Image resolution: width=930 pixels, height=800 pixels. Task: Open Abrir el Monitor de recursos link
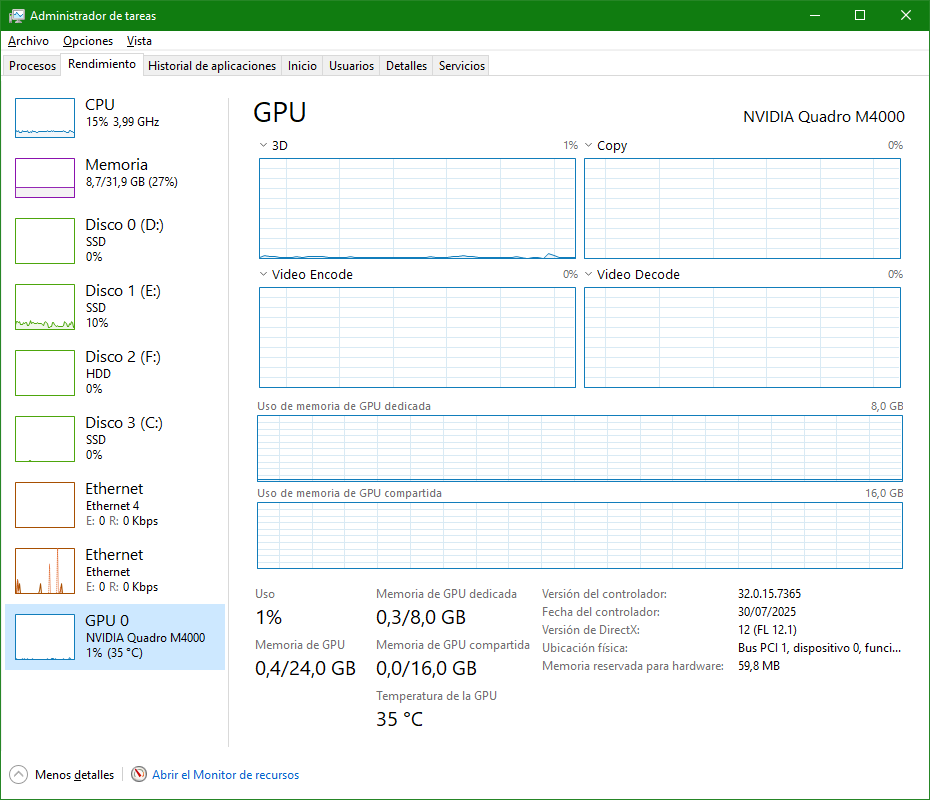225,774
